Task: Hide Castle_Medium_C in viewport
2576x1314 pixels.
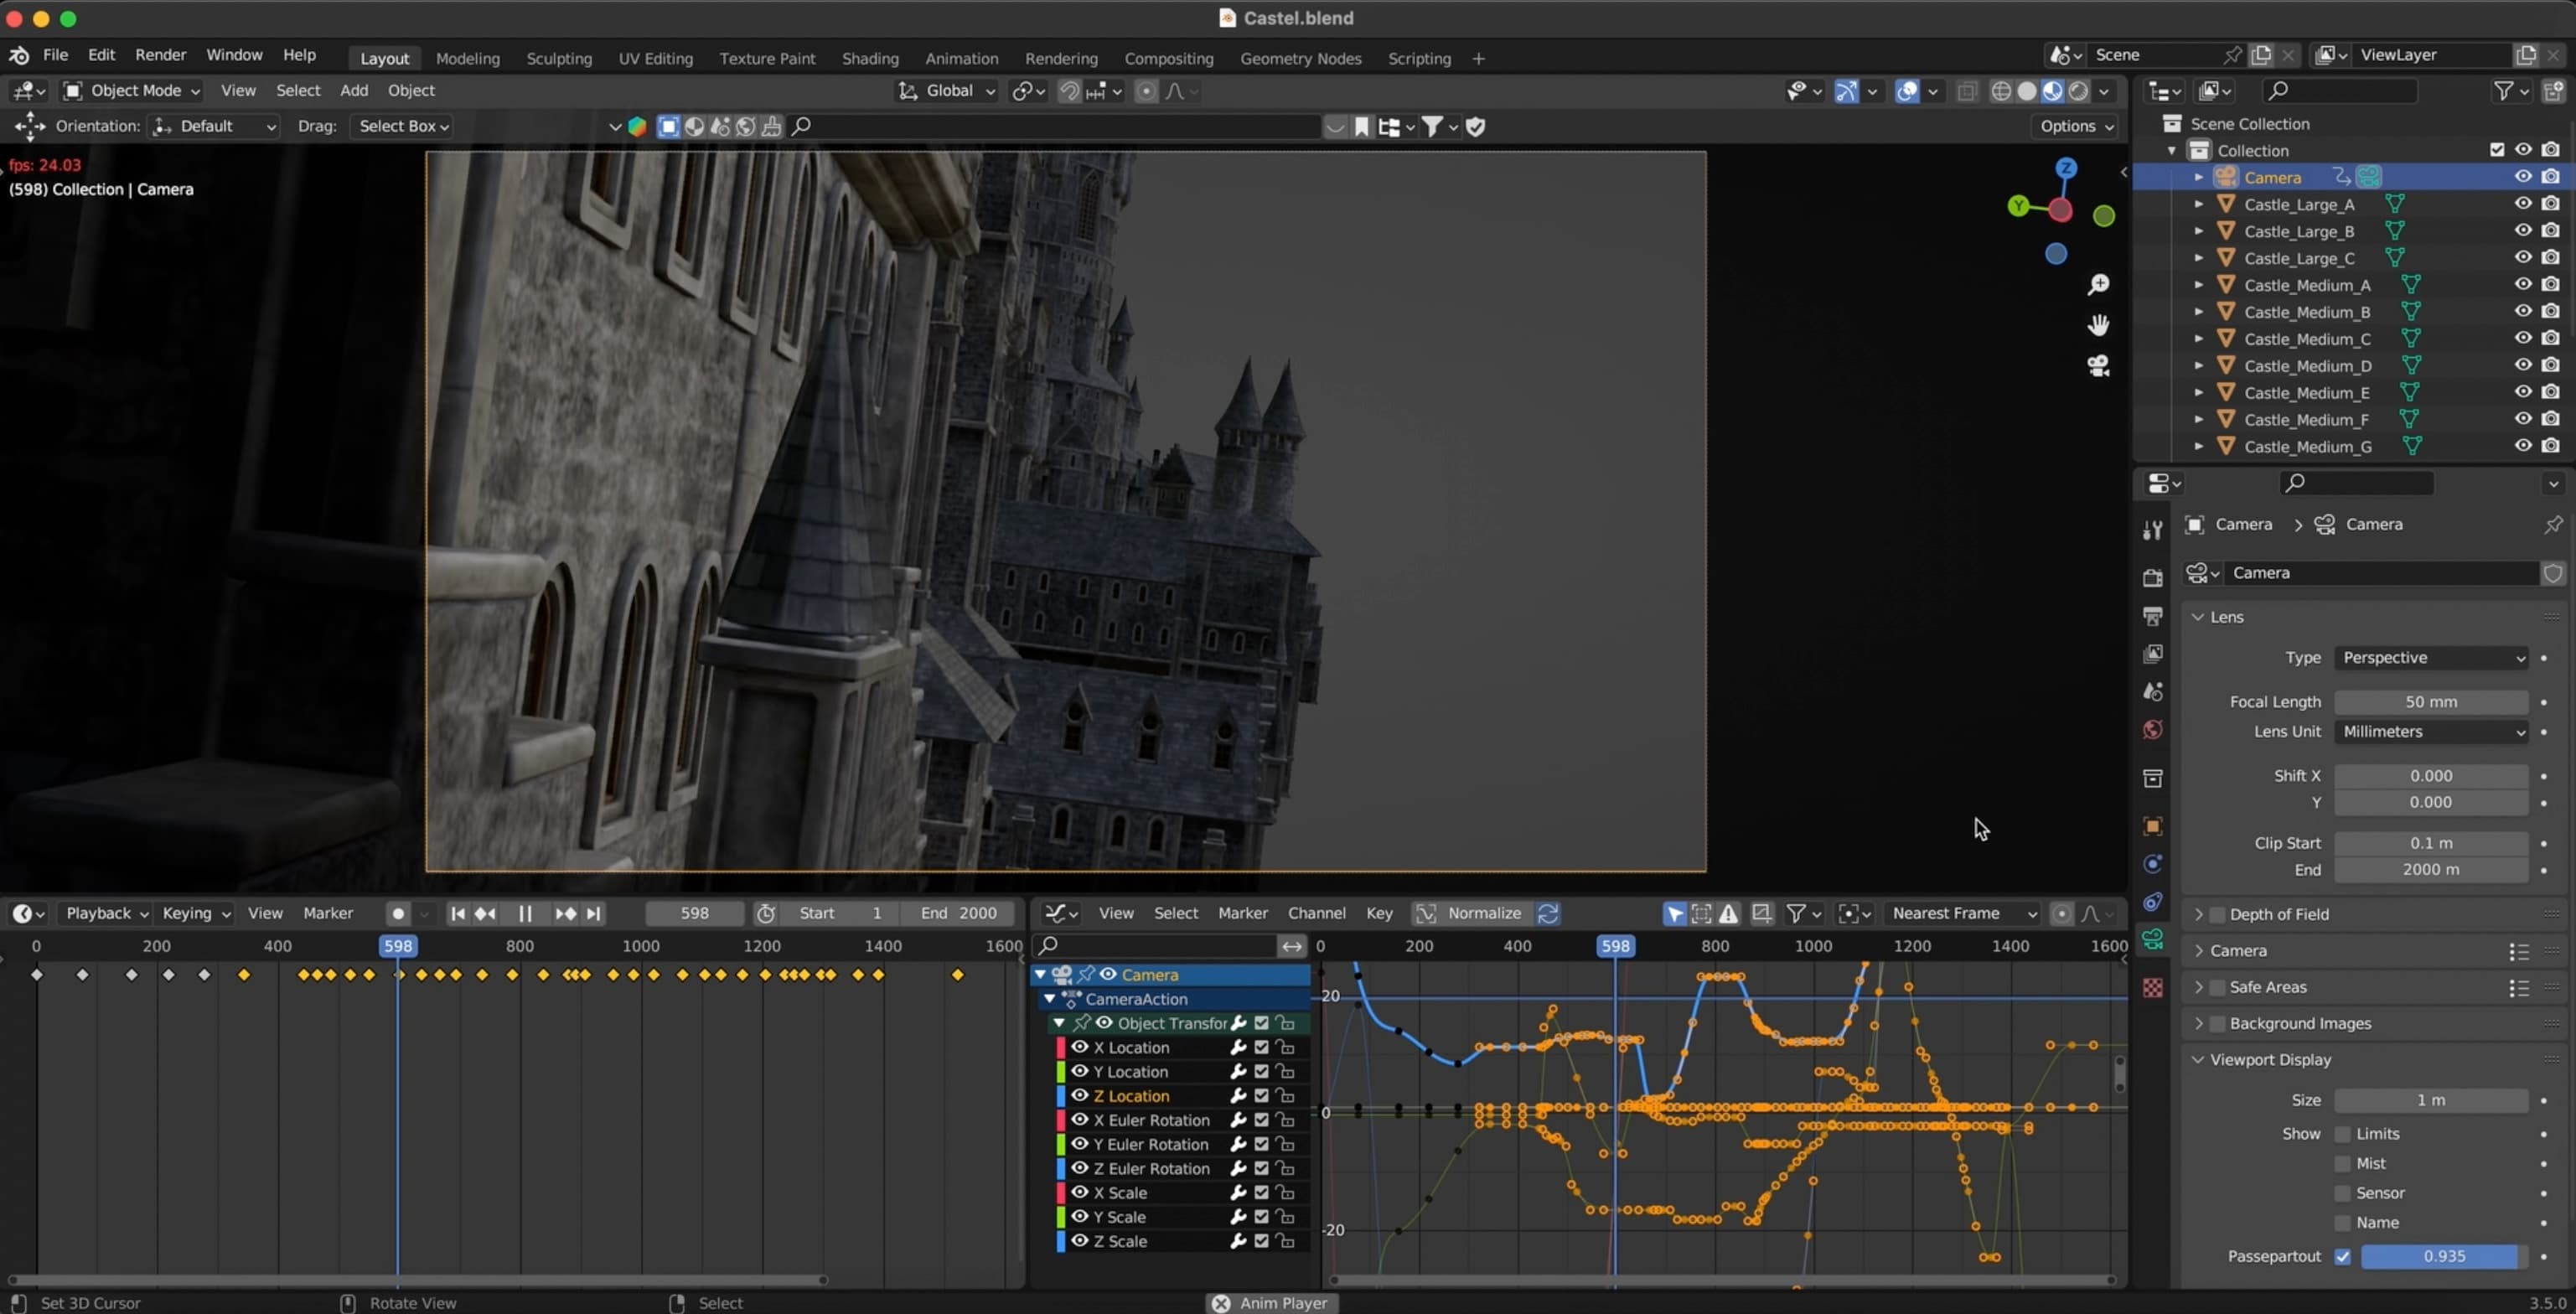Action: (2523, 339)
